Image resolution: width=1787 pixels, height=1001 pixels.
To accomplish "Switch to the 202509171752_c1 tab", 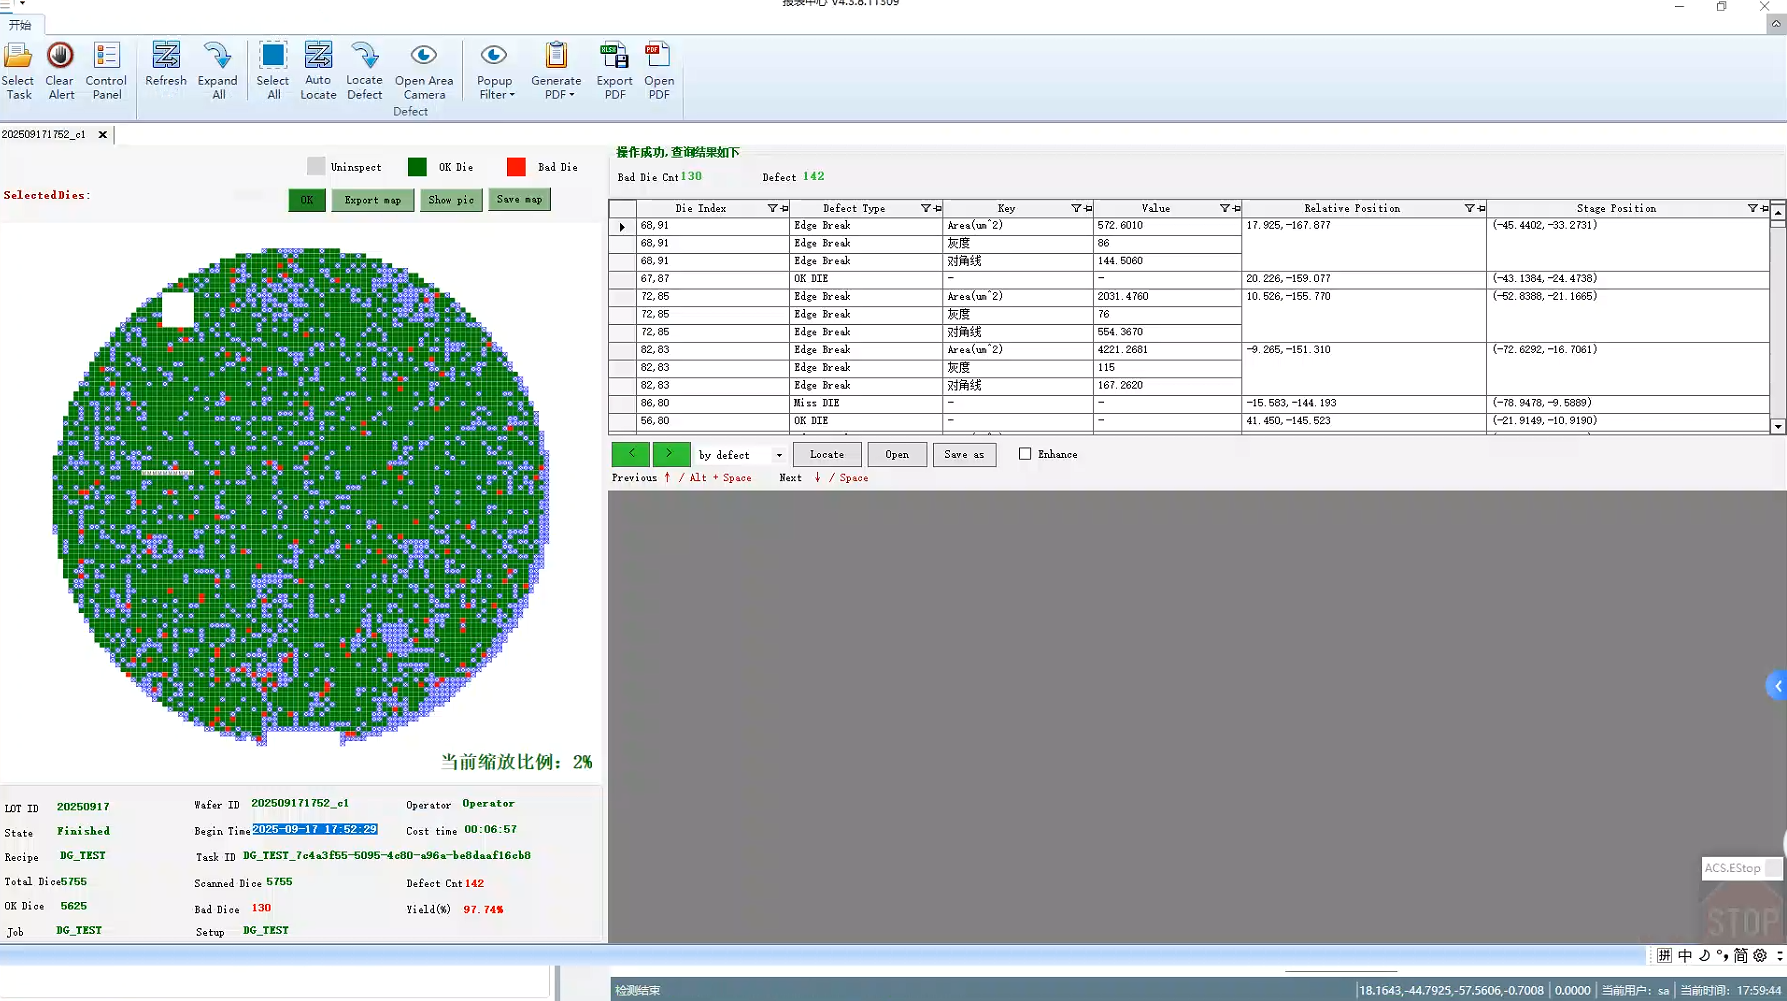I will [x=44, y=134].
